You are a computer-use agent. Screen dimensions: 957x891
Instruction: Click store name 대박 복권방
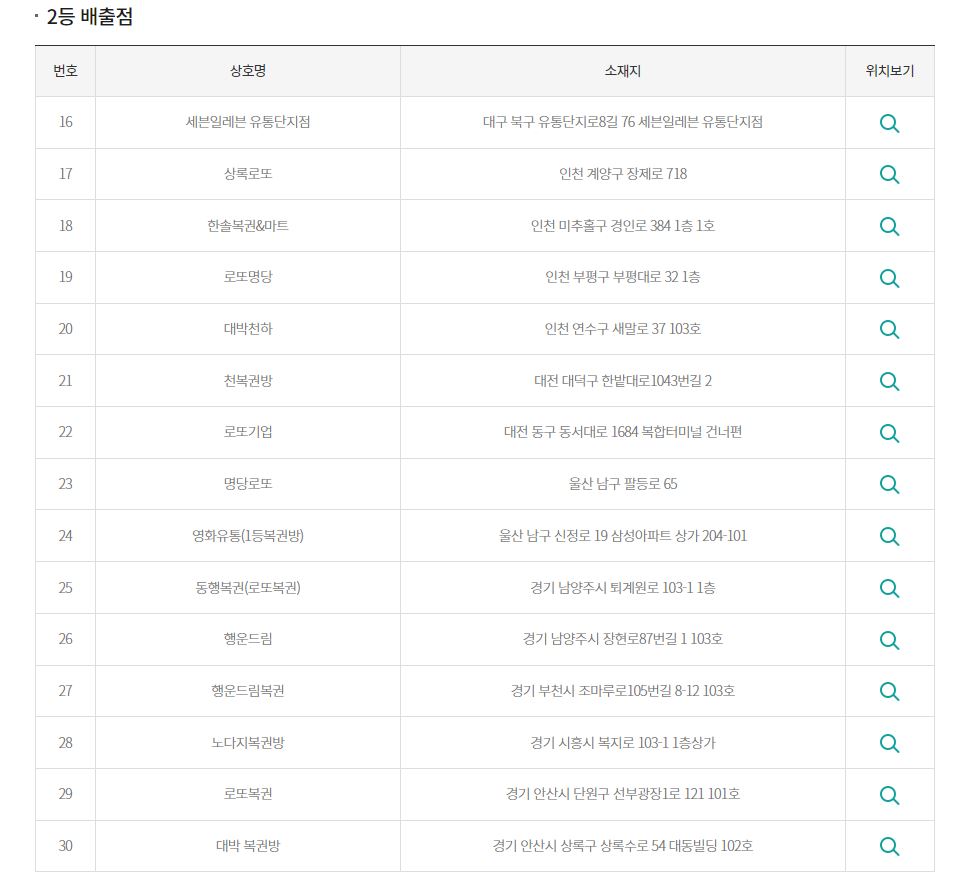pyautogui.click(x=248, y=846)
